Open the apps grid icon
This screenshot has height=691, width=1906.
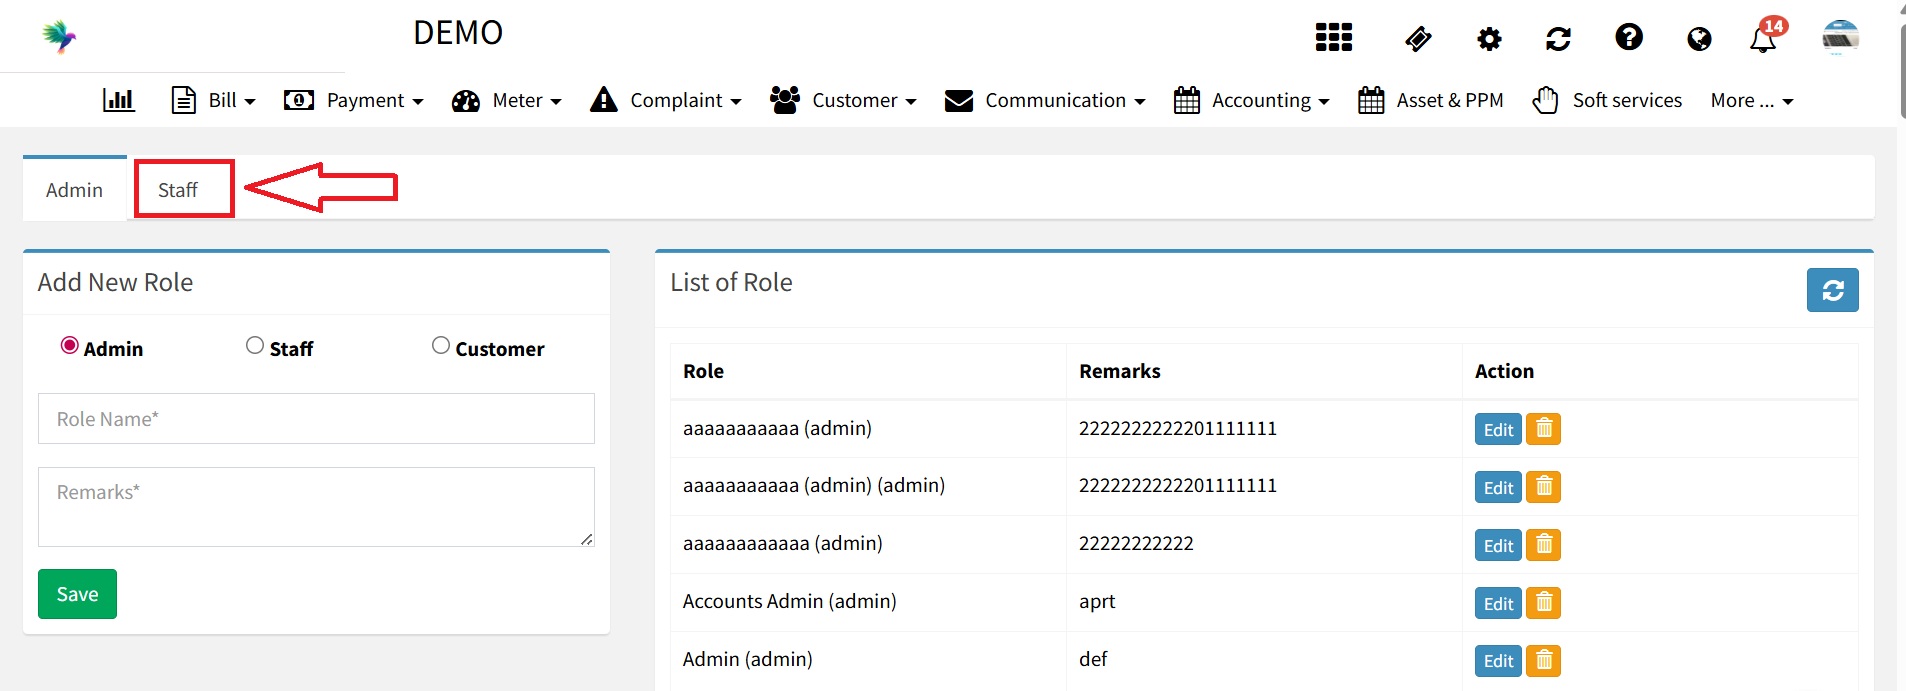pyautogui.click(x=1333, y=38)
